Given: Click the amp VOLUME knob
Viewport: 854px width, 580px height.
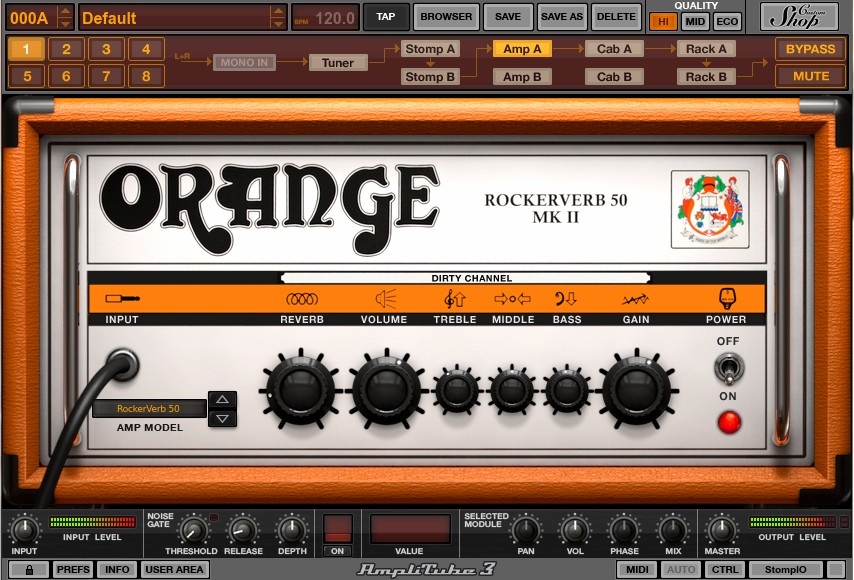Looking at the screenshot, I should point(386,389).
